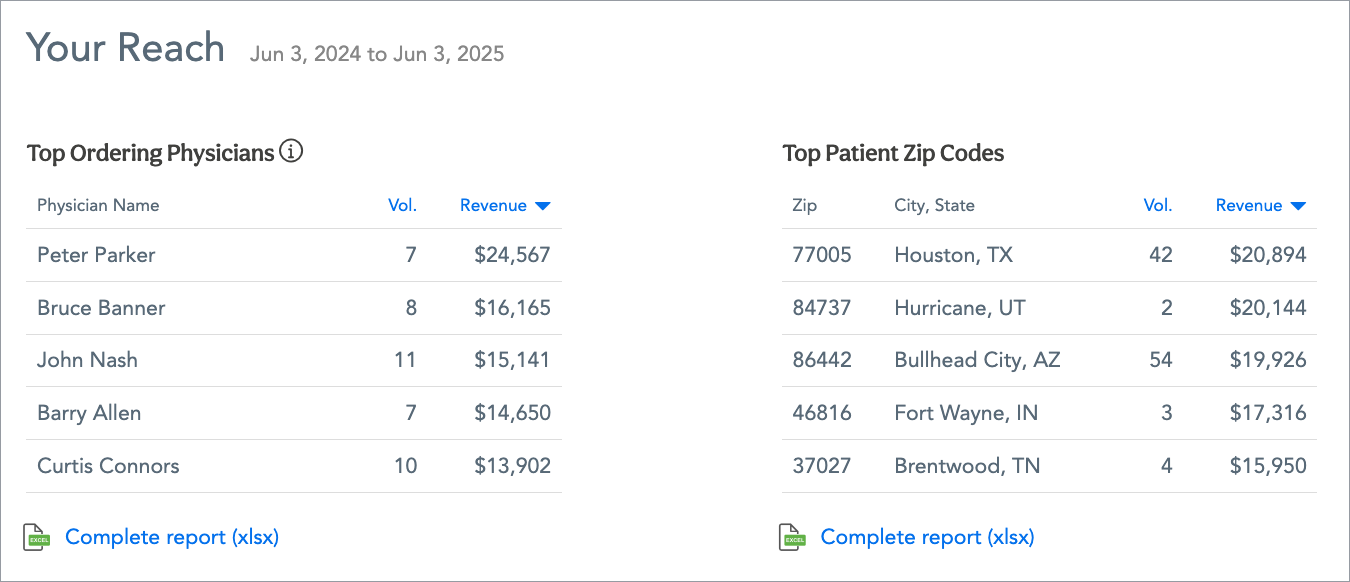This screenshot has width=1350, height=582.
Task: Toggle Revenue sort arrow in zip codes table
Action: point(1298,206)
